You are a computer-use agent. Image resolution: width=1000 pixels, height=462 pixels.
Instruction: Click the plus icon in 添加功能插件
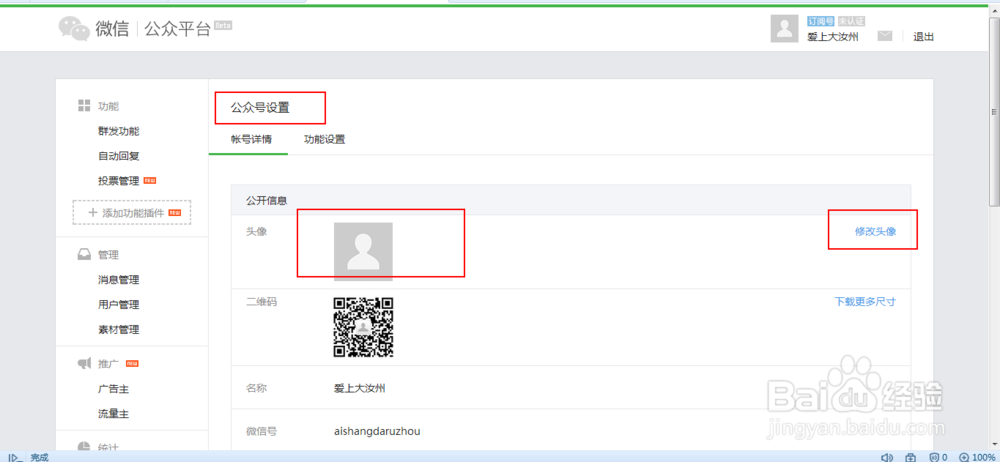pyautogui.click(x=92, y=212)
